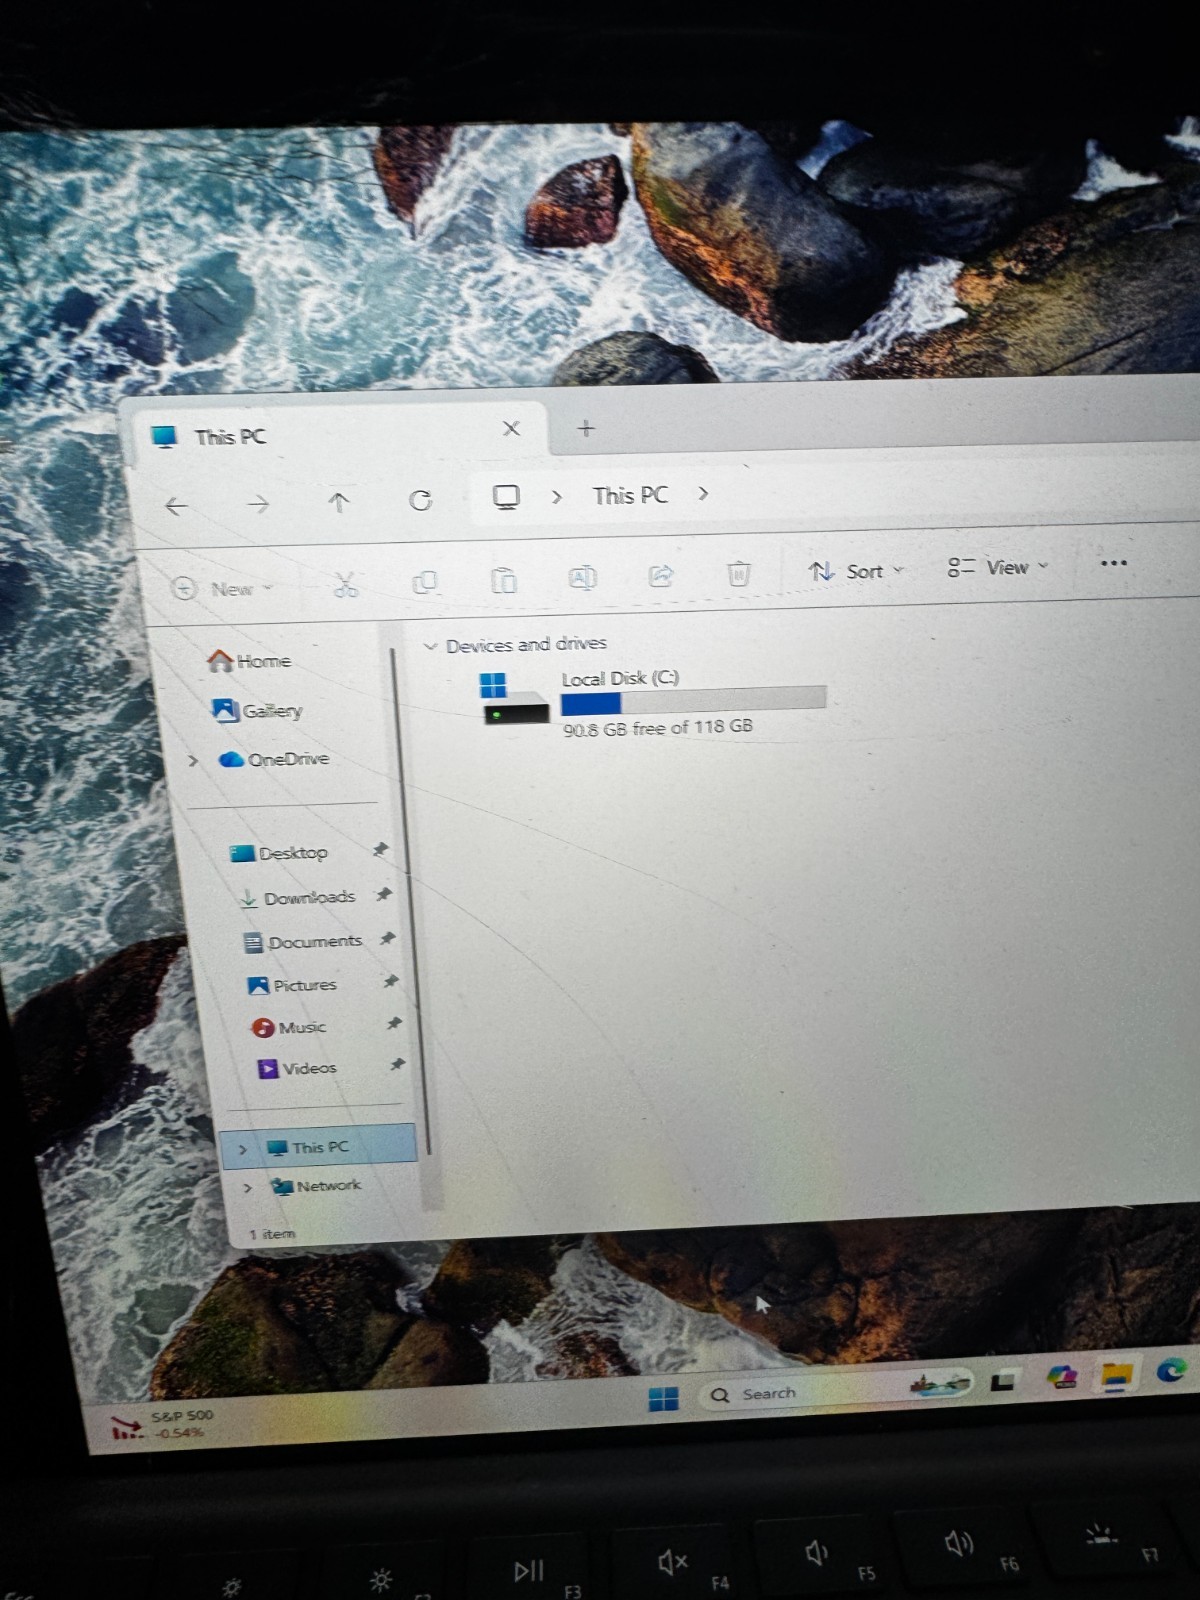This screenshot has height=1600, width=1200.
Task: Open the Windows Start menu
Action: (663, 1398)
